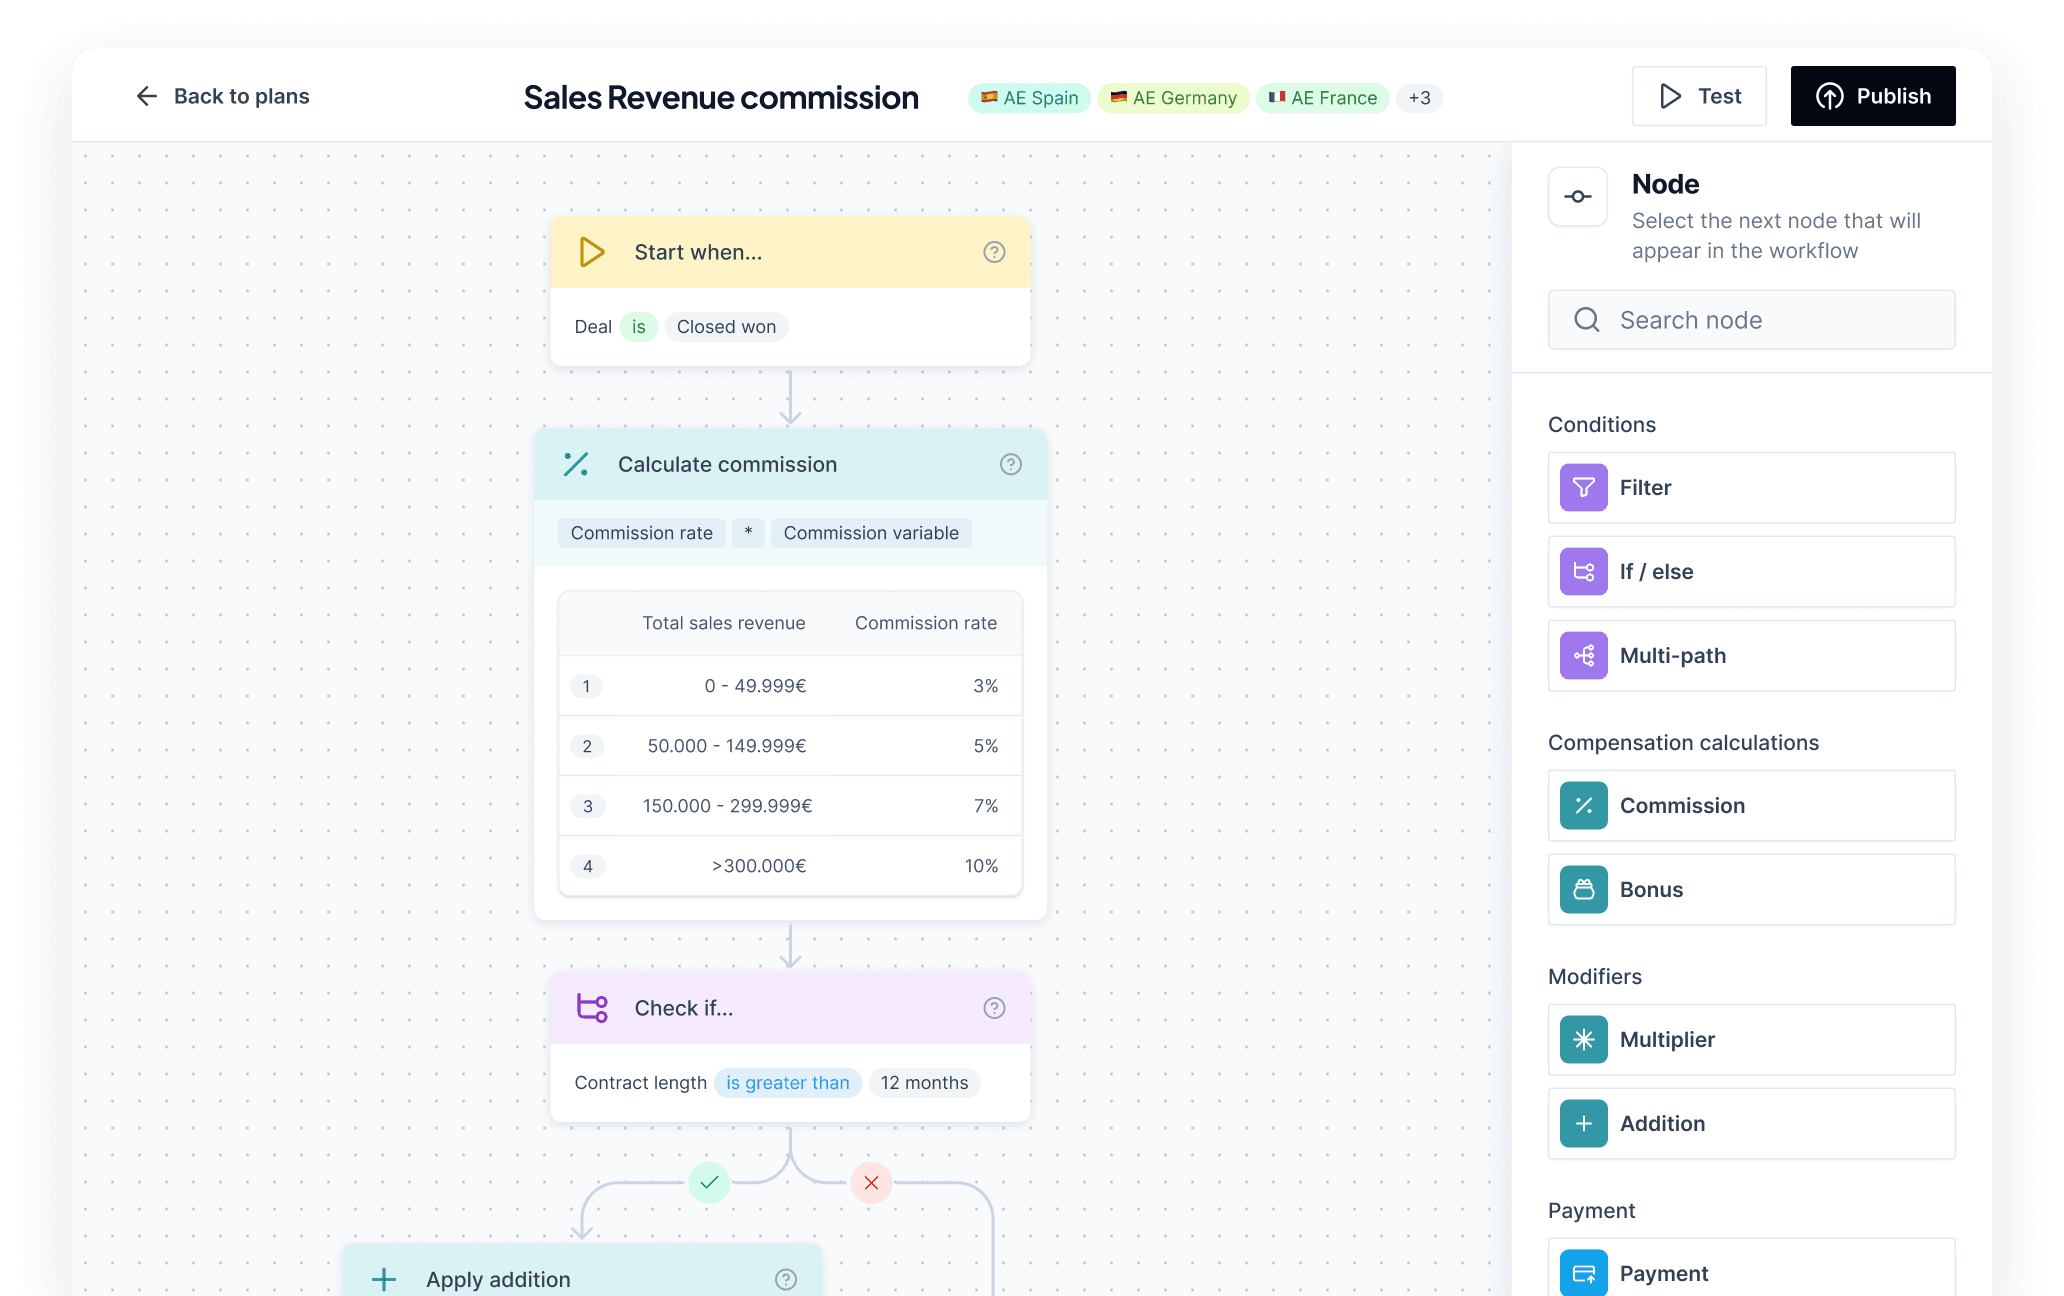Publish the commission plan

[x=1873, y=96]
